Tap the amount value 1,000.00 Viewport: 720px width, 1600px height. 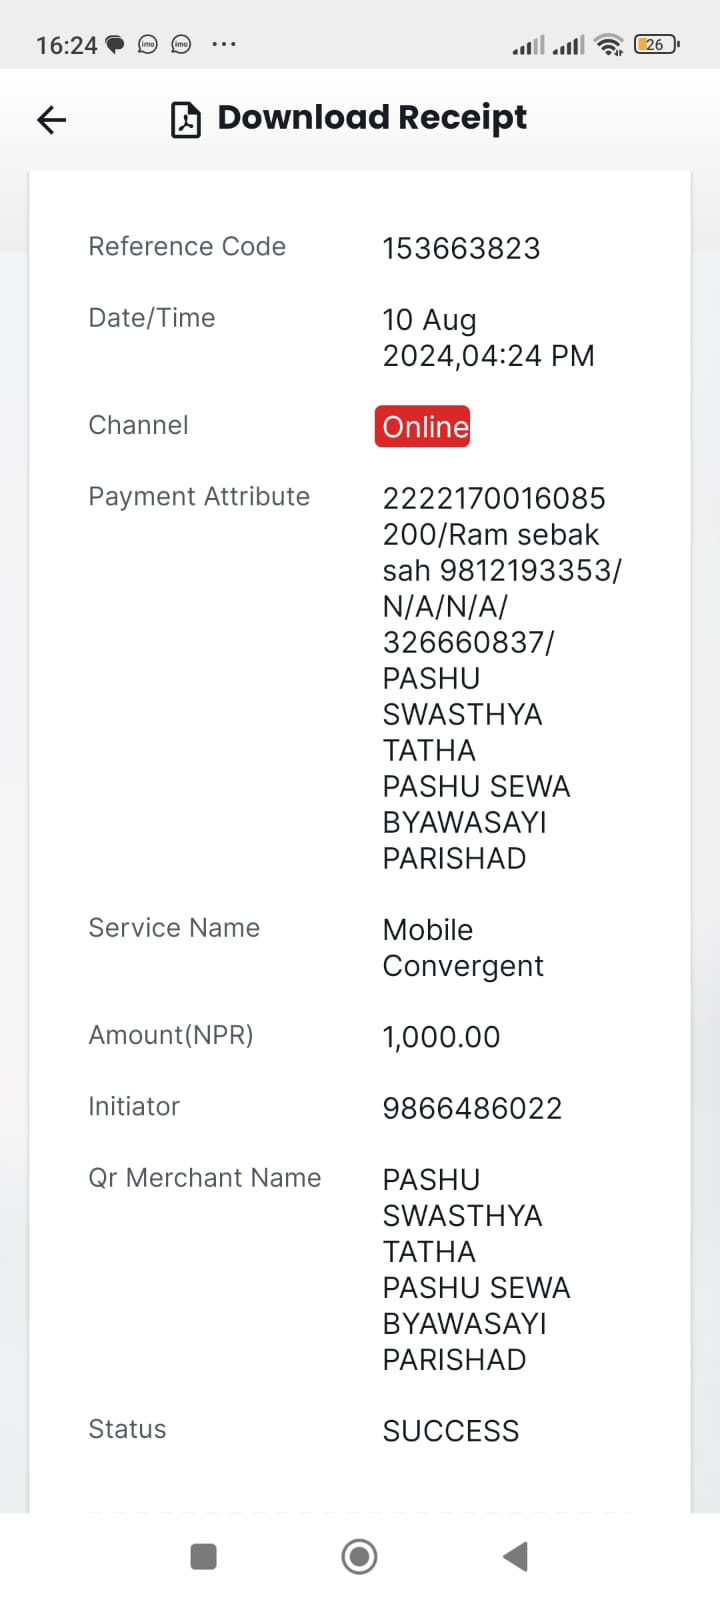441,1037
